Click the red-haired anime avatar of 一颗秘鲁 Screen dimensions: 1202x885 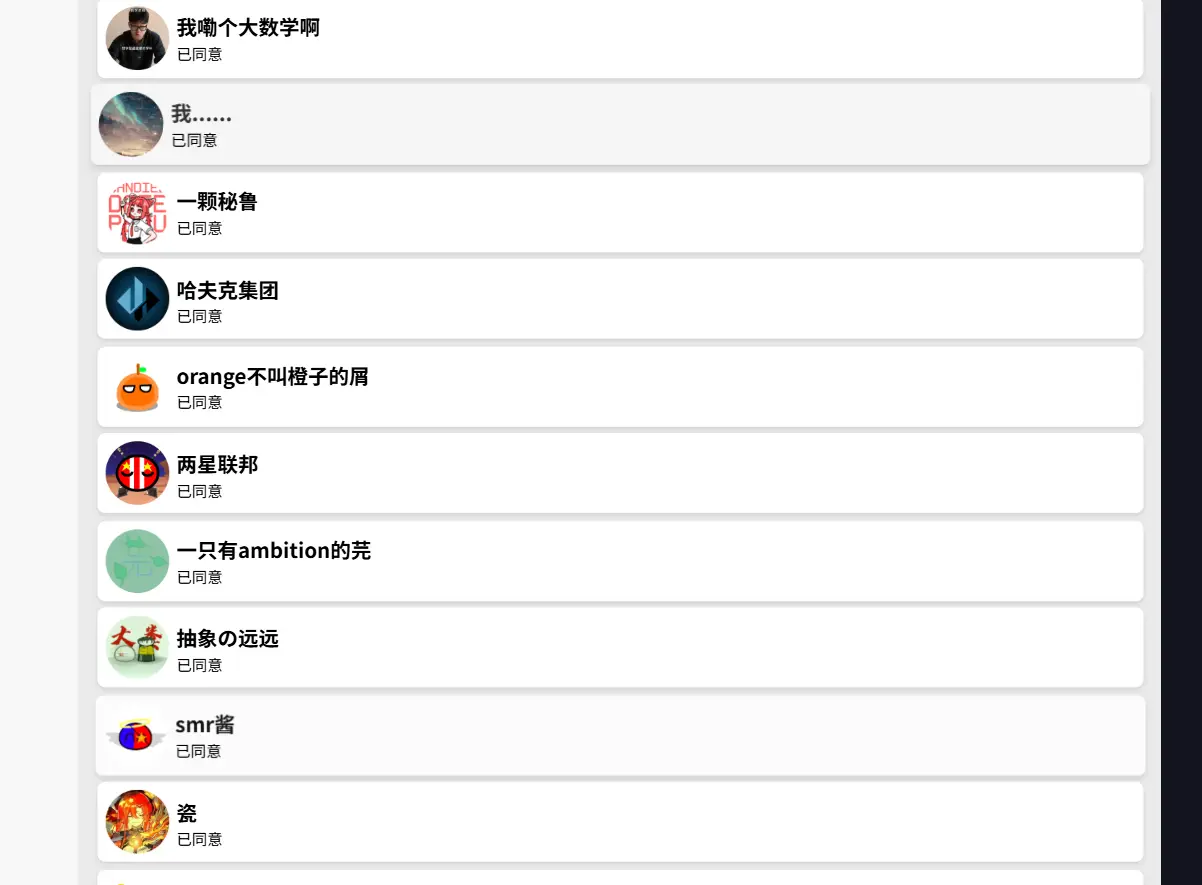click(137, 212)
